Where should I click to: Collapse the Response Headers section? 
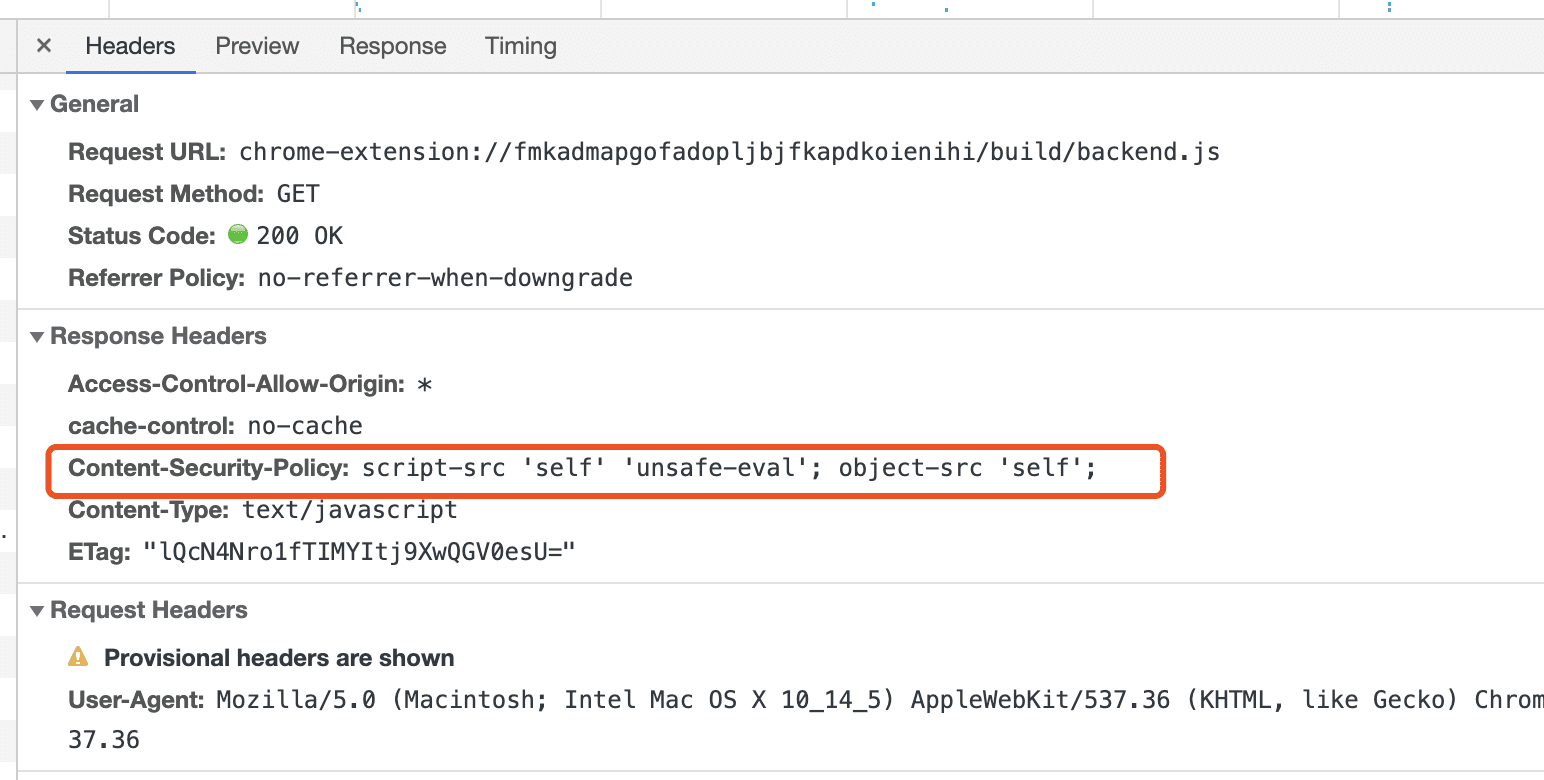(x=37, y=337)
